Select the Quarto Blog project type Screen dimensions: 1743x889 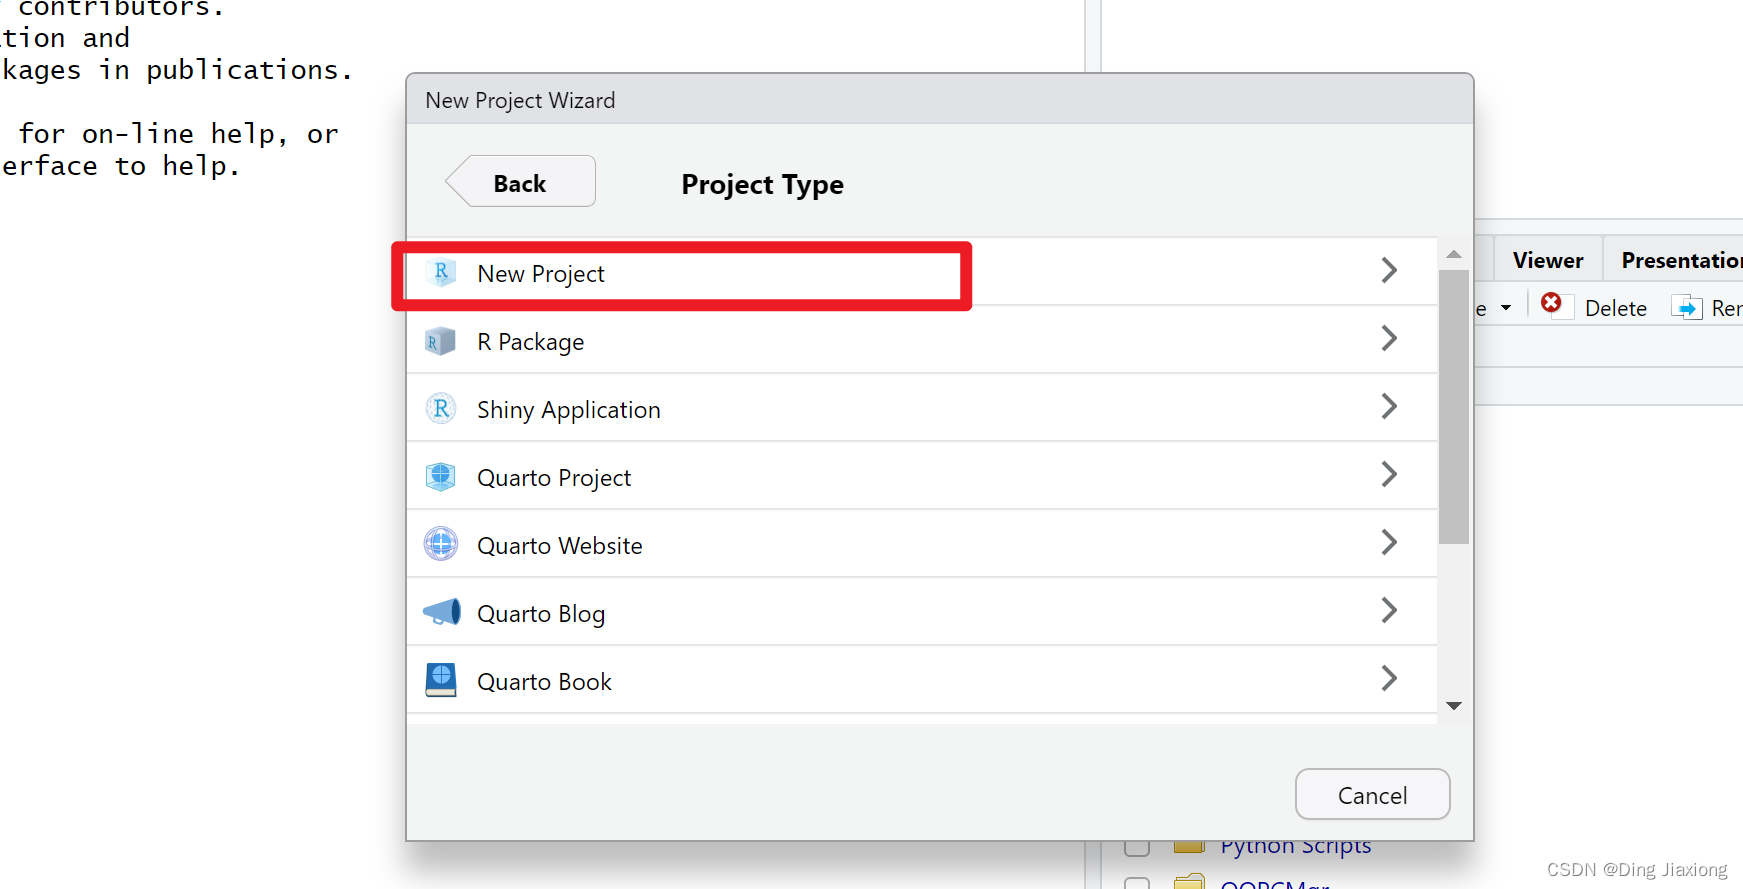tap(541, 614)
